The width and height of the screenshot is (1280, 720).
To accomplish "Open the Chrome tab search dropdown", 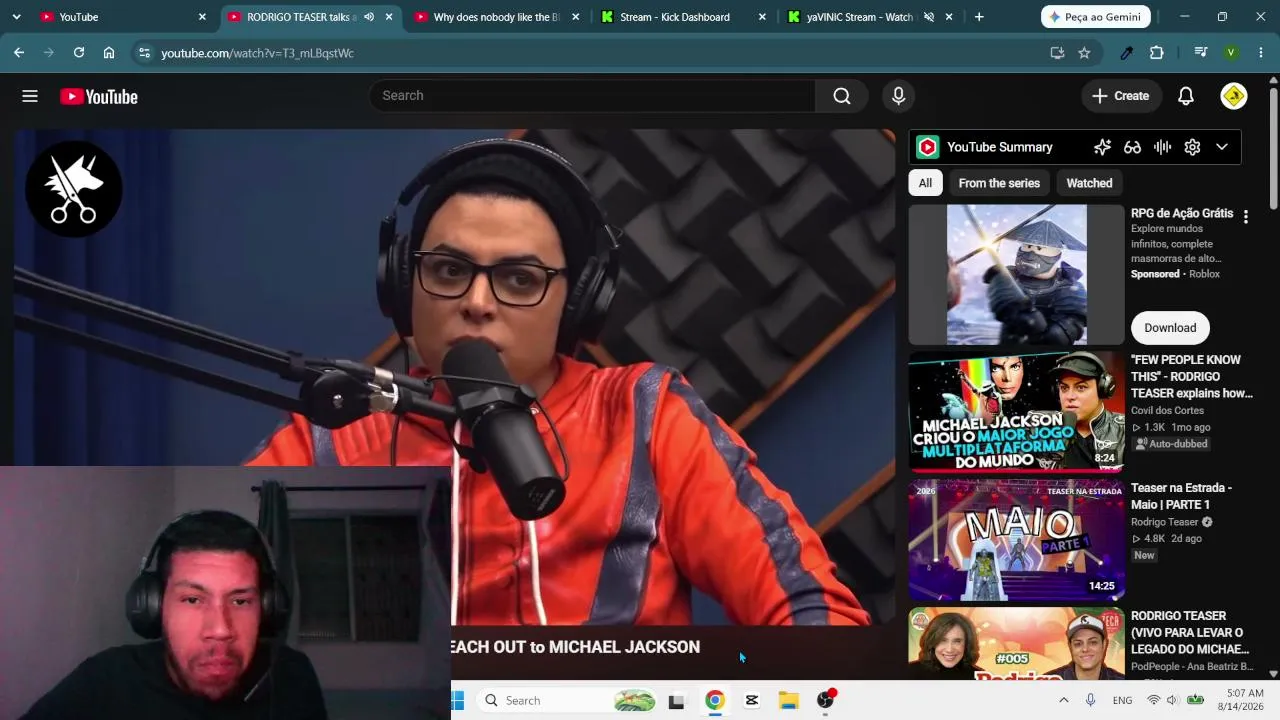I will pyautogui.click(x=16, y=17).
